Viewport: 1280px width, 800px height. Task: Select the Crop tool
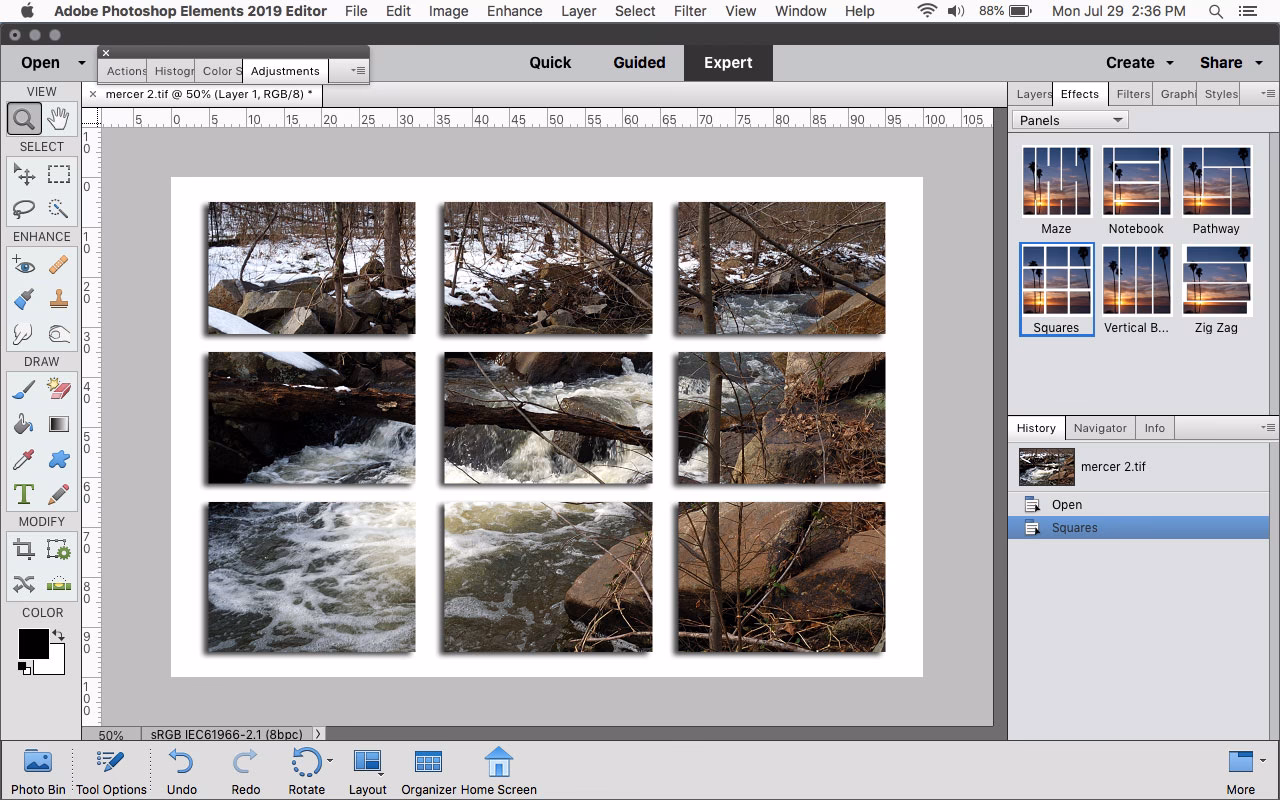click(24, 548)
